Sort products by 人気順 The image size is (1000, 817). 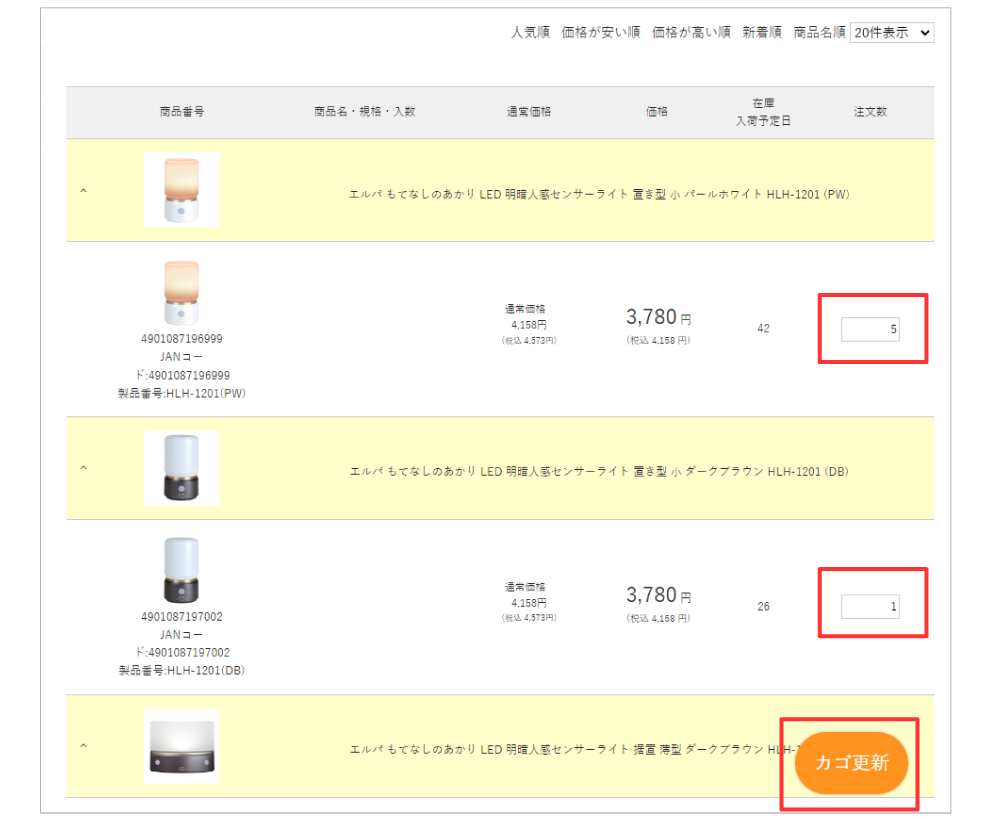[530, 32]
